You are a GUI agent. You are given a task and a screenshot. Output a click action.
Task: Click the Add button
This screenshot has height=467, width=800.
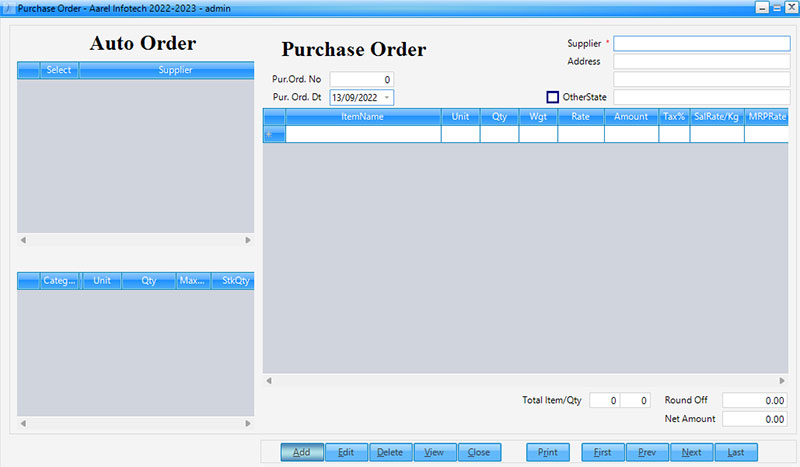coord(301,452)
